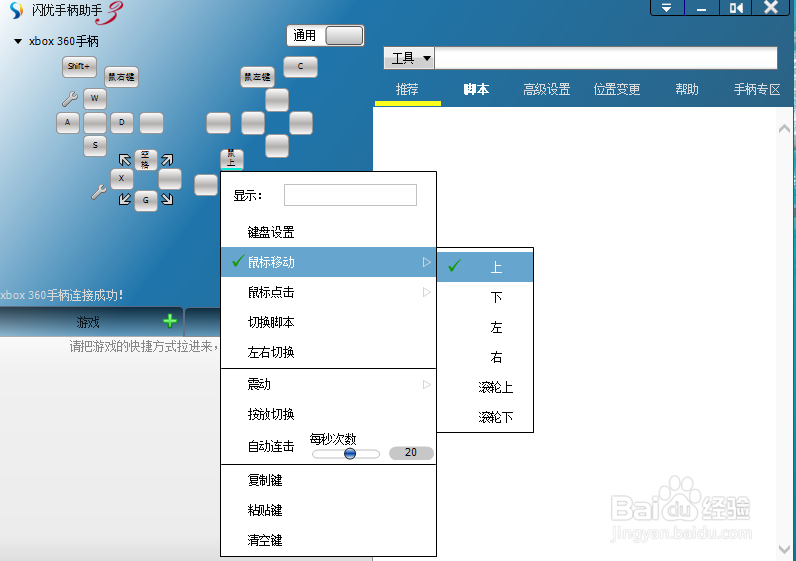
Task: Click the 空格 mapped key
Action: [x=146, y=160]
